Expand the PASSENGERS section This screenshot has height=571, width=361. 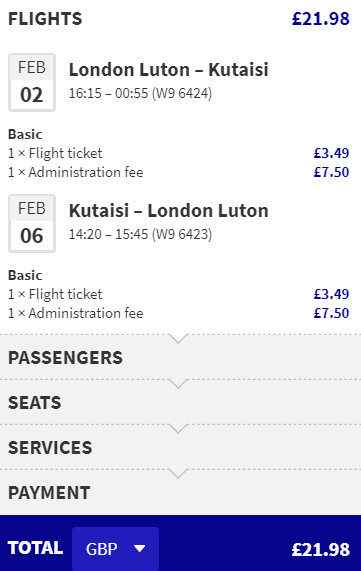(180, 358)
